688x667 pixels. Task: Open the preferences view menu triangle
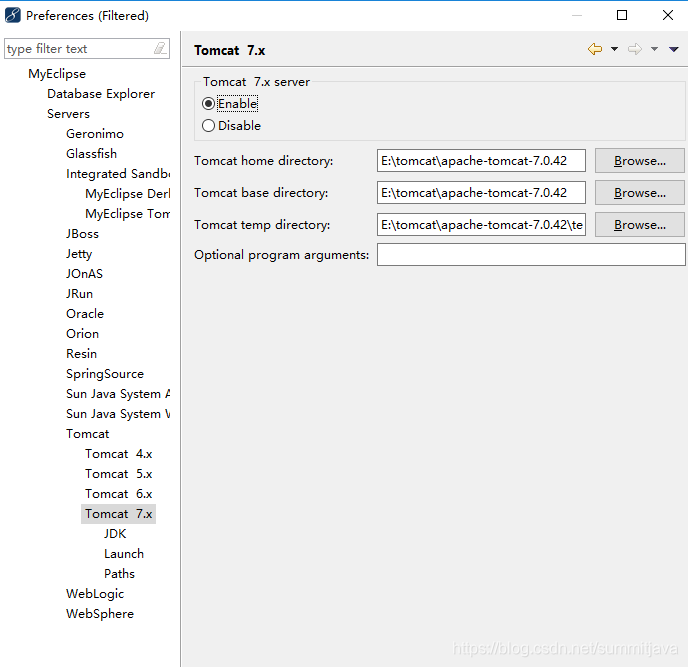pyautogui.click(x=674, y=49)
